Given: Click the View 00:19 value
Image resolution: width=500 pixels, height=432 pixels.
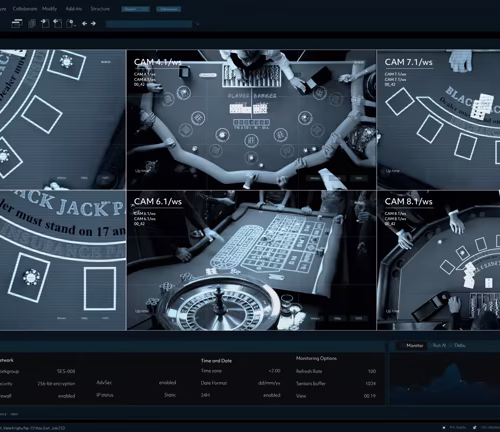Looking at the screenshot, I should tap(370, 396).
